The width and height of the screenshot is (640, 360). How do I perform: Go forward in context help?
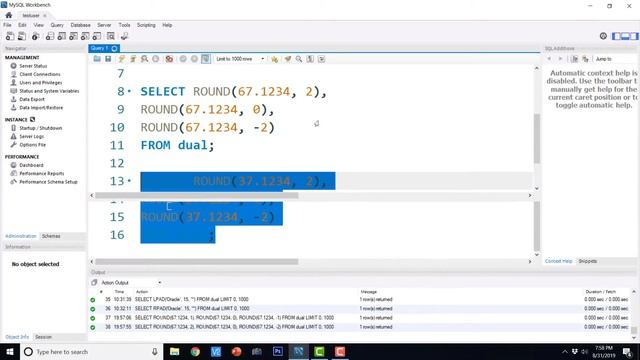(560, 59)
